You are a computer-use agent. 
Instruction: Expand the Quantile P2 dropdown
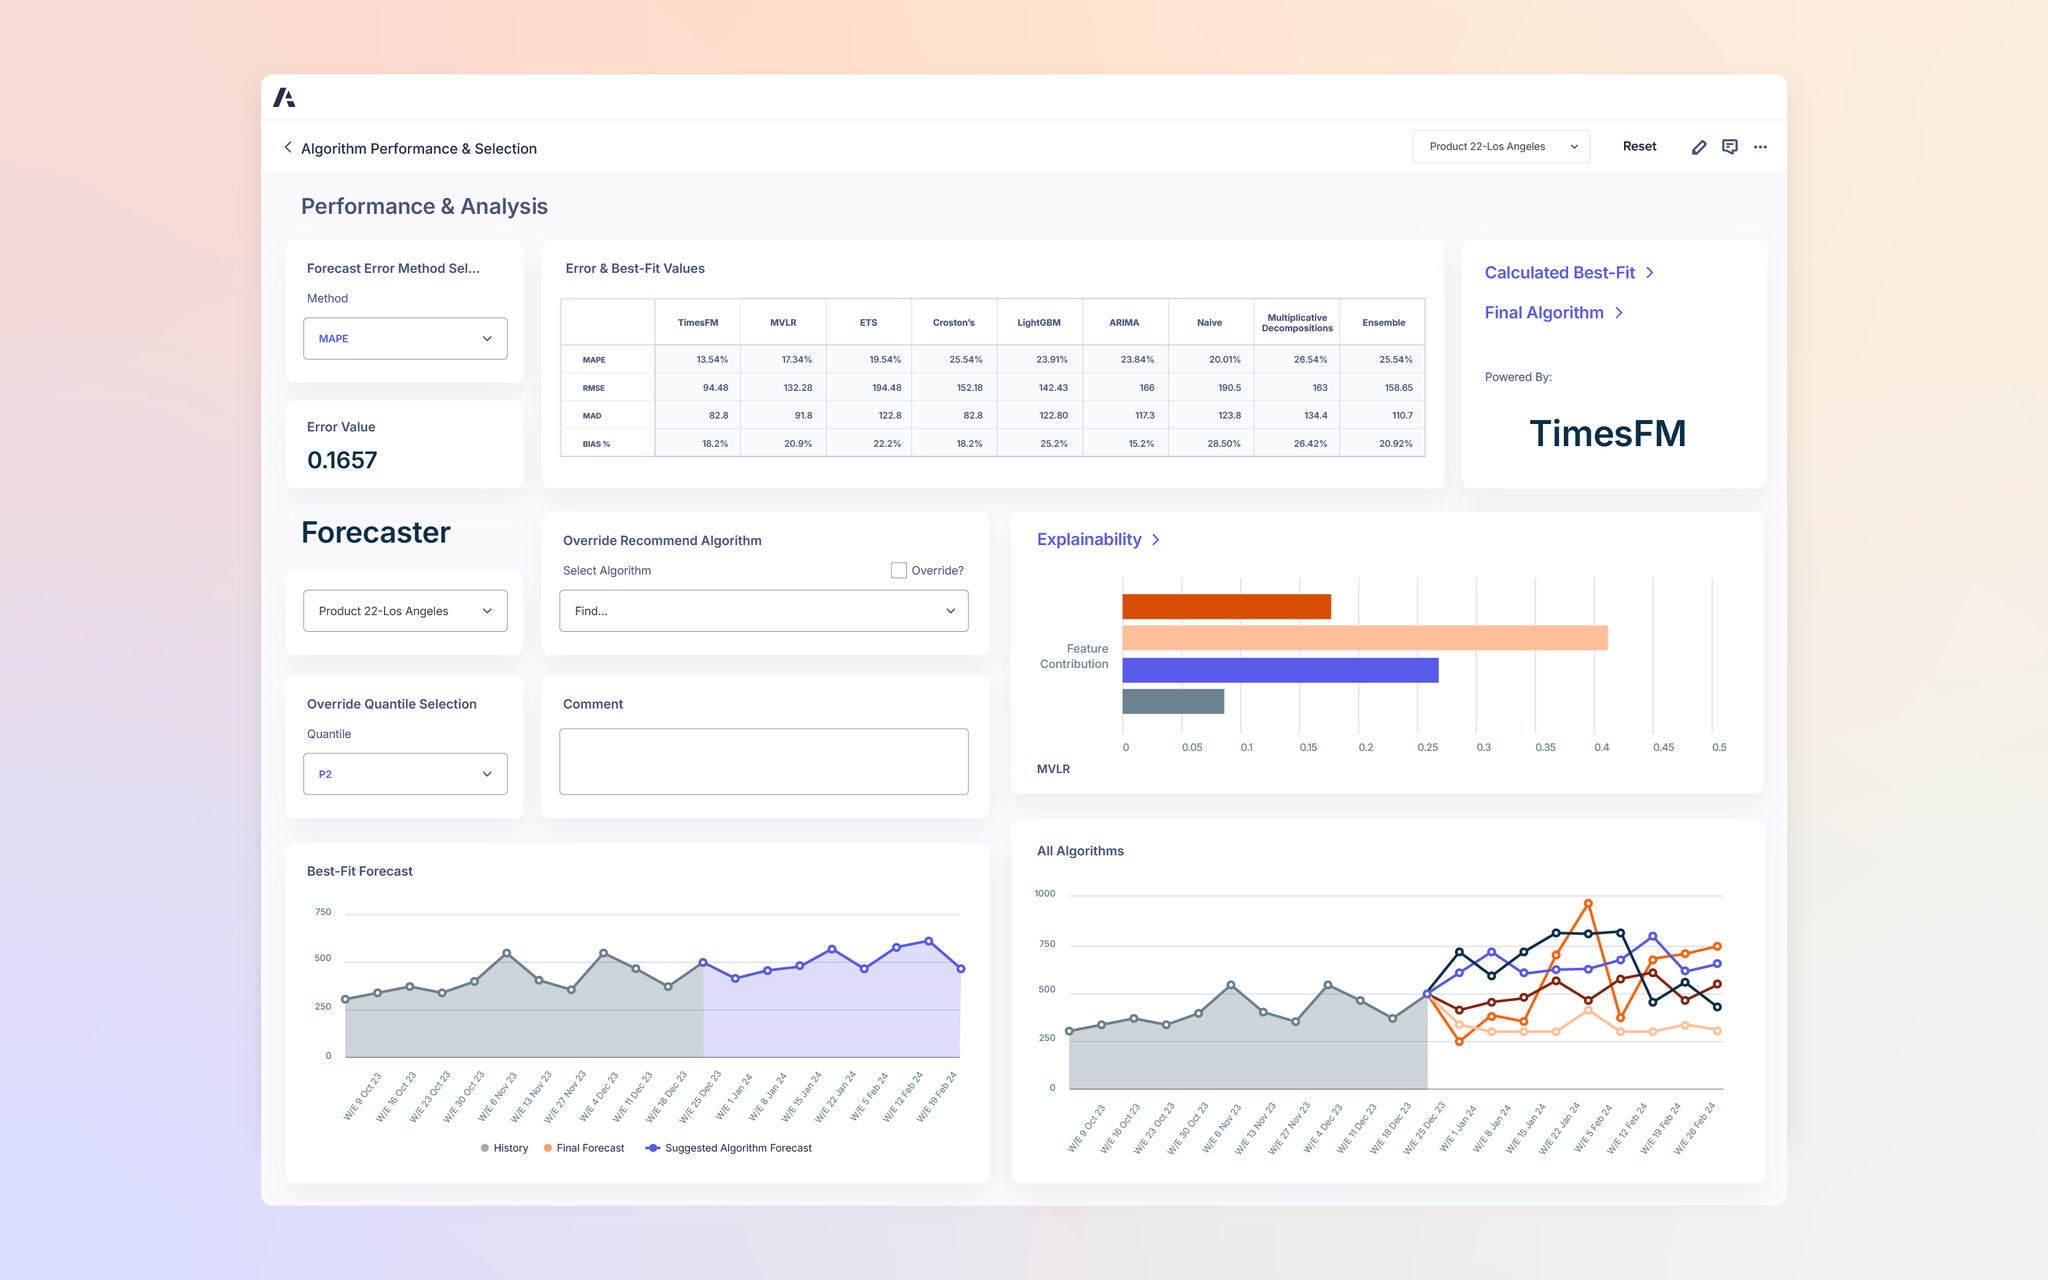click(405, 774)
